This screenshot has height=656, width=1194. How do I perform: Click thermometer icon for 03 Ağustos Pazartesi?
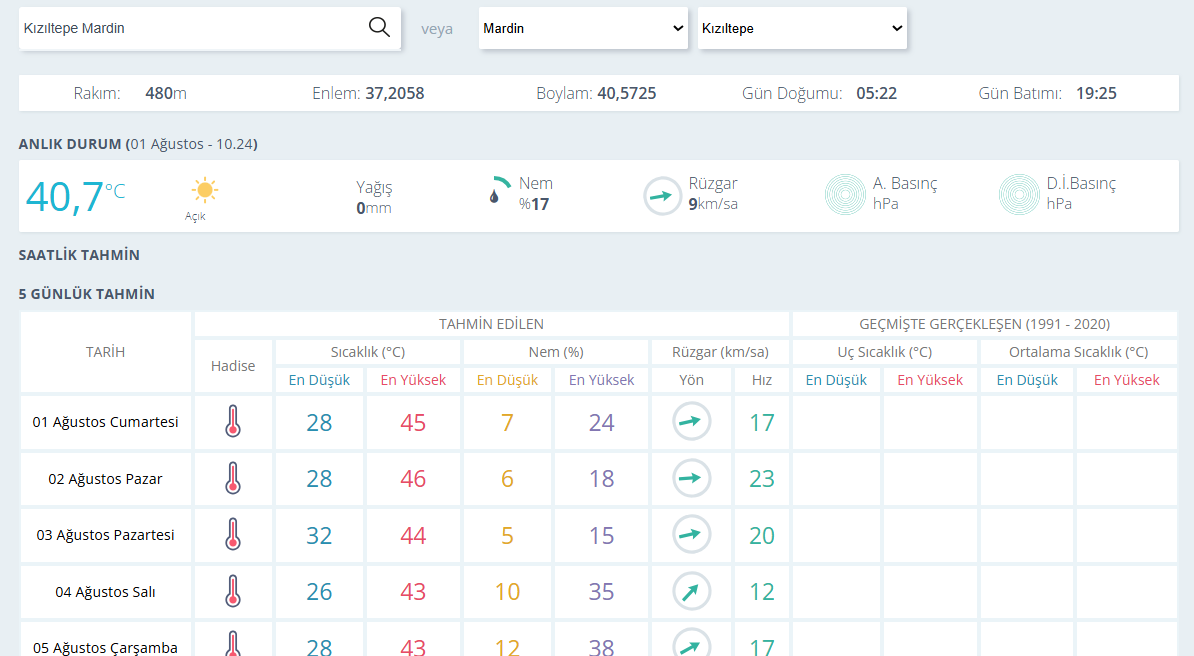coord(233,535)
